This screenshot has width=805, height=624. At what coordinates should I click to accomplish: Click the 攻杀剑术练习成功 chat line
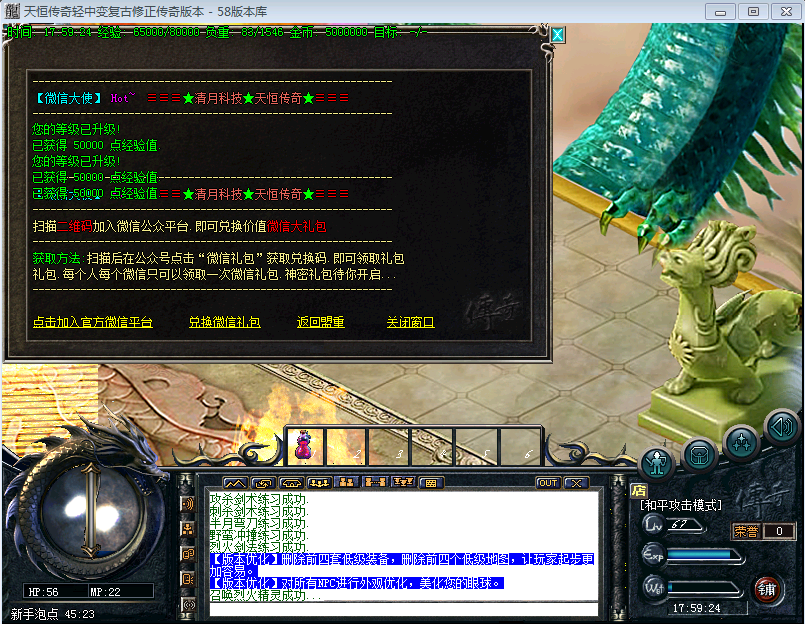[259, 499]
